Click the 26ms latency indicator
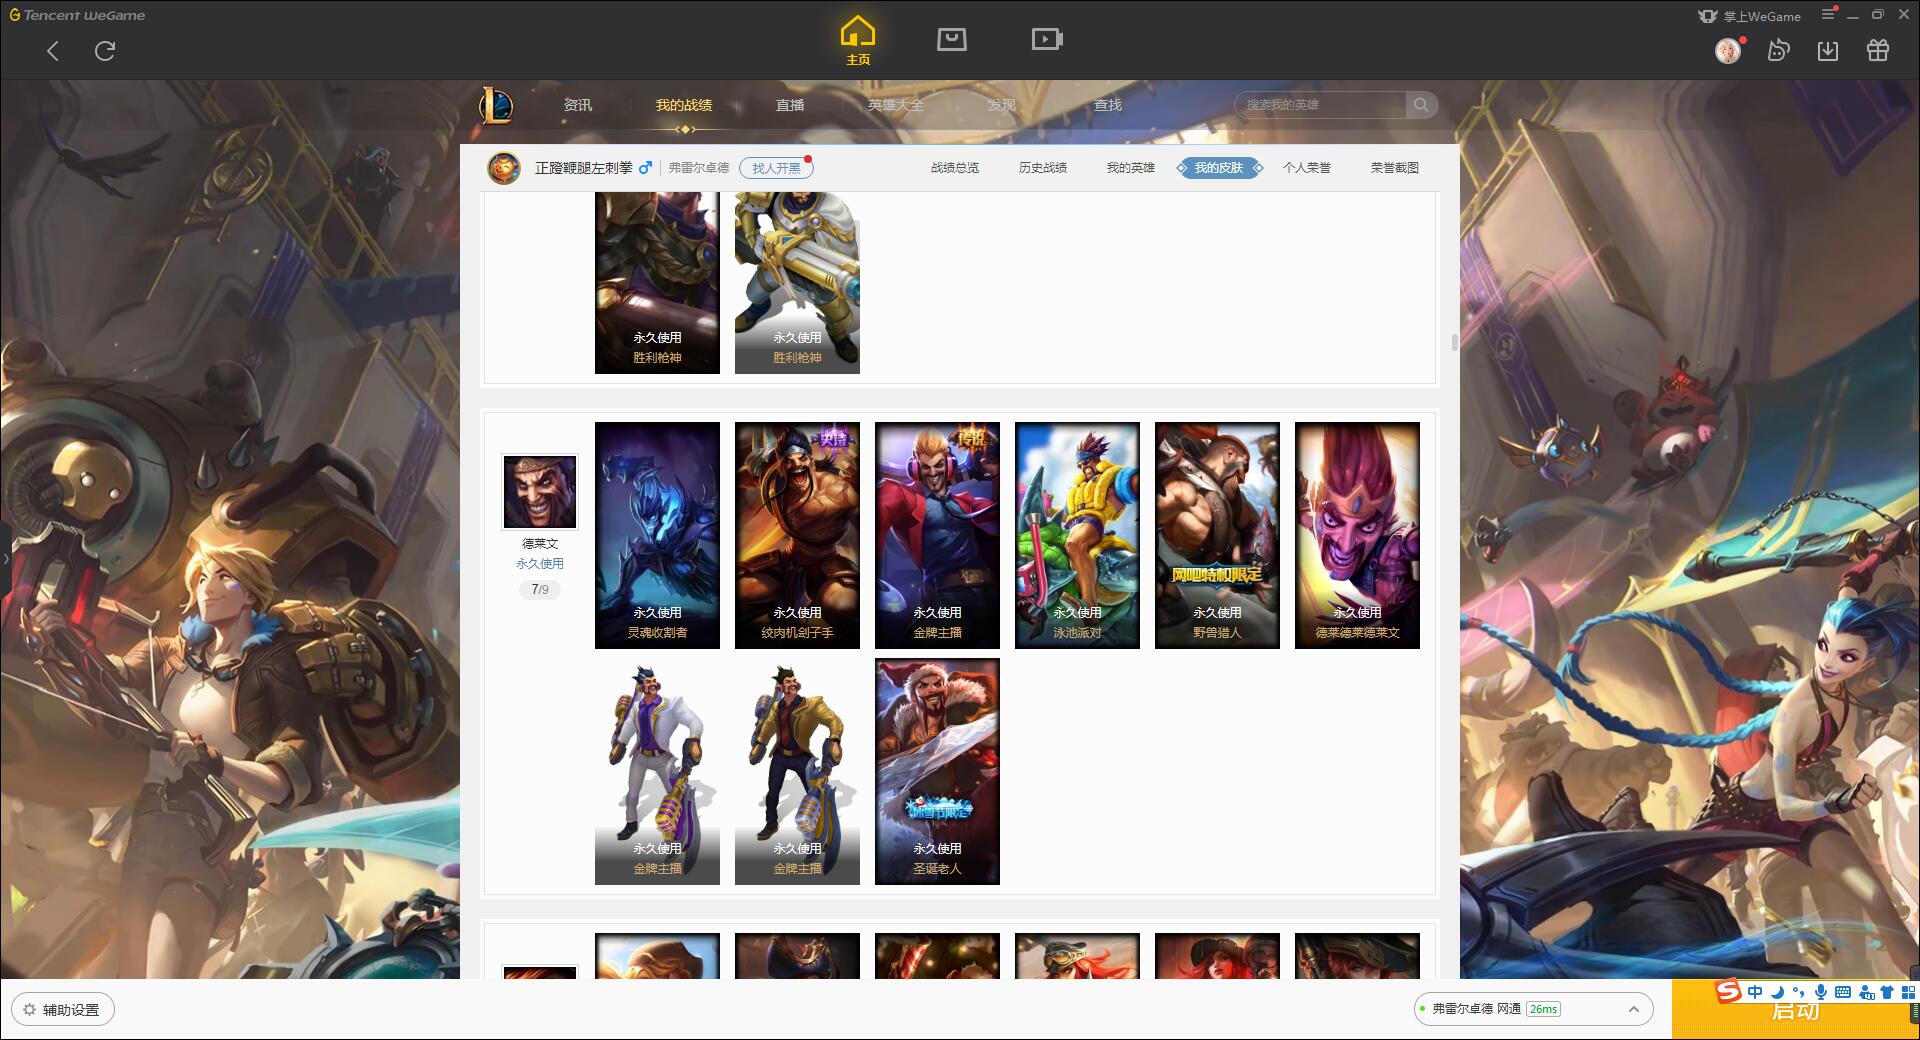This screenshot has width=1920, height=1040. (1543, 1009)
